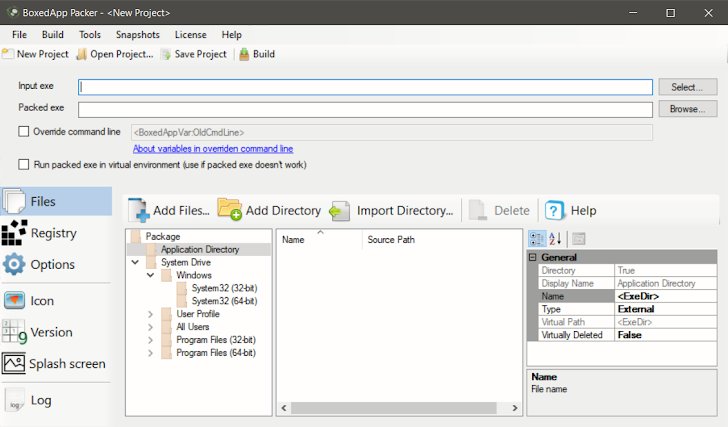Collapse the General property category

coord(533,257)
